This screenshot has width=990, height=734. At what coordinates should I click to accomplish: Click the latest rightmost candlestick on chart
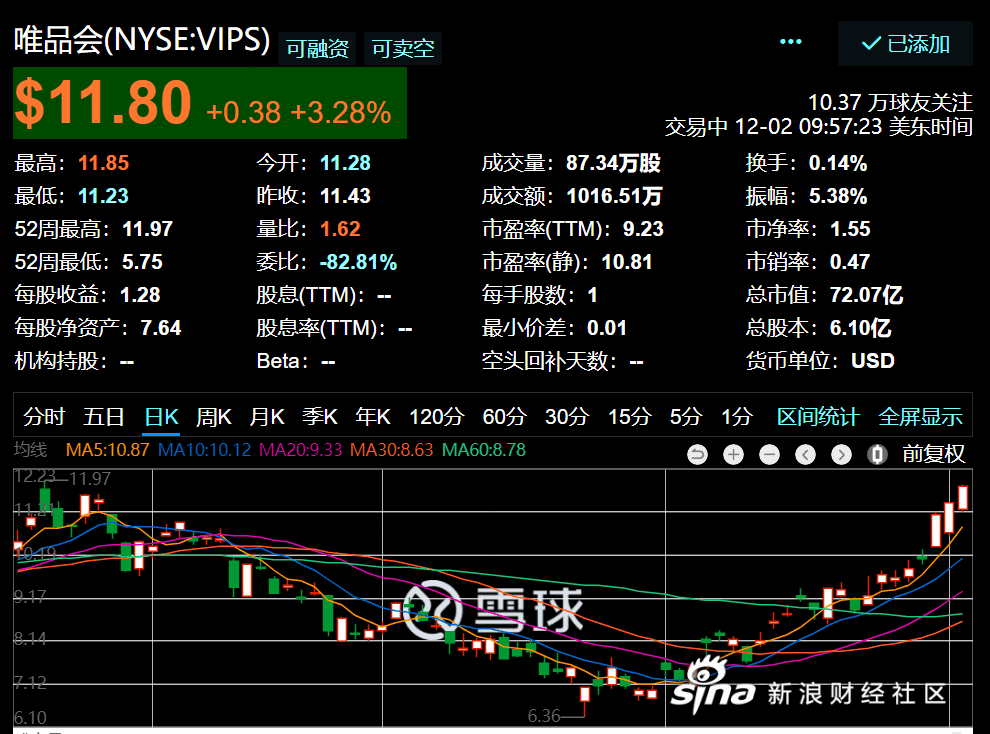(x=963, y=497)
